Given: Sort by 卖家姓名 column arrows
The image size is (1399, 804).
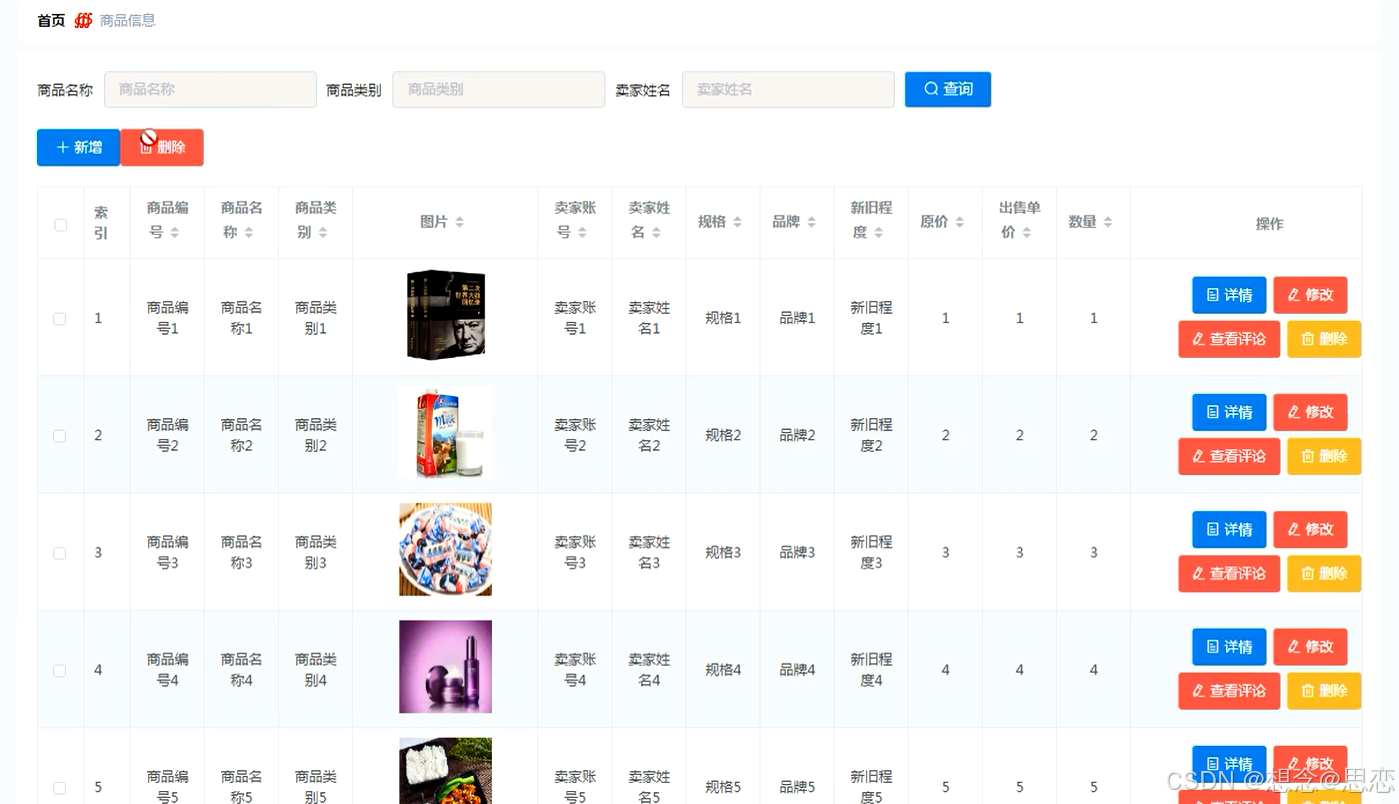Looking at the screenshot, I should [x=656, y=232].
